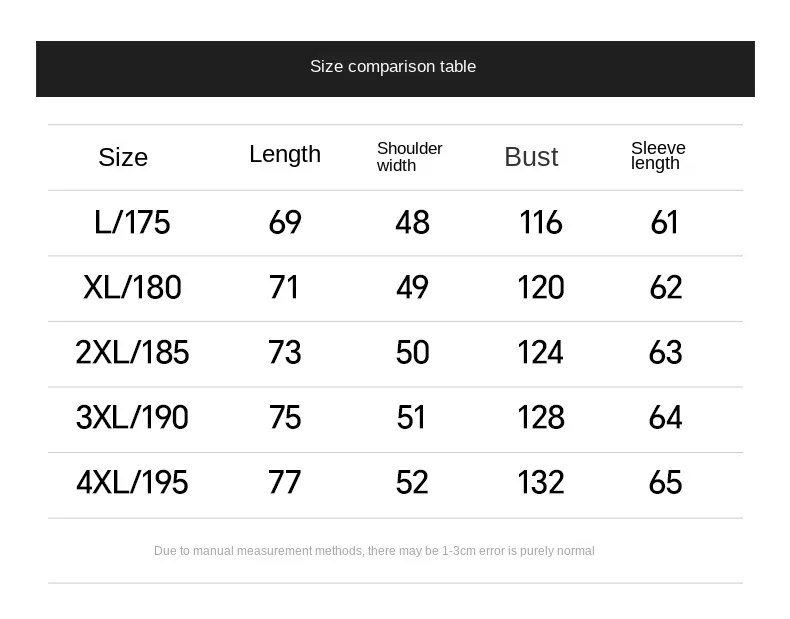790x619 pixels.
Task: Select the bust value 124
Action: click(x=540, y=353)
